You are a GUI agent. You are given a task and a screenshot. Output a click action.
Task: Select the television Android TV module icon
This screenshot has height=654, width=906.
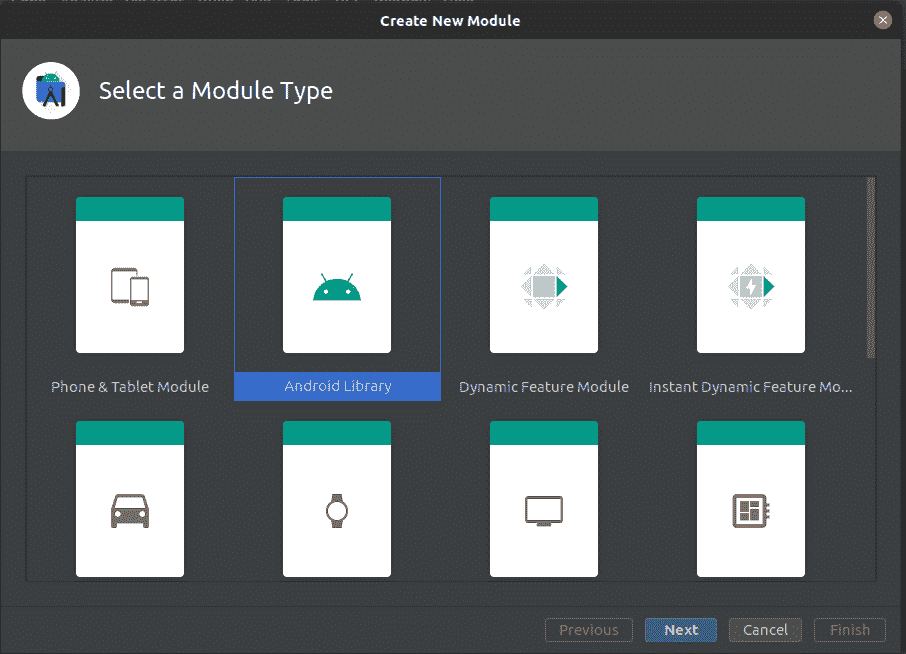544,510
